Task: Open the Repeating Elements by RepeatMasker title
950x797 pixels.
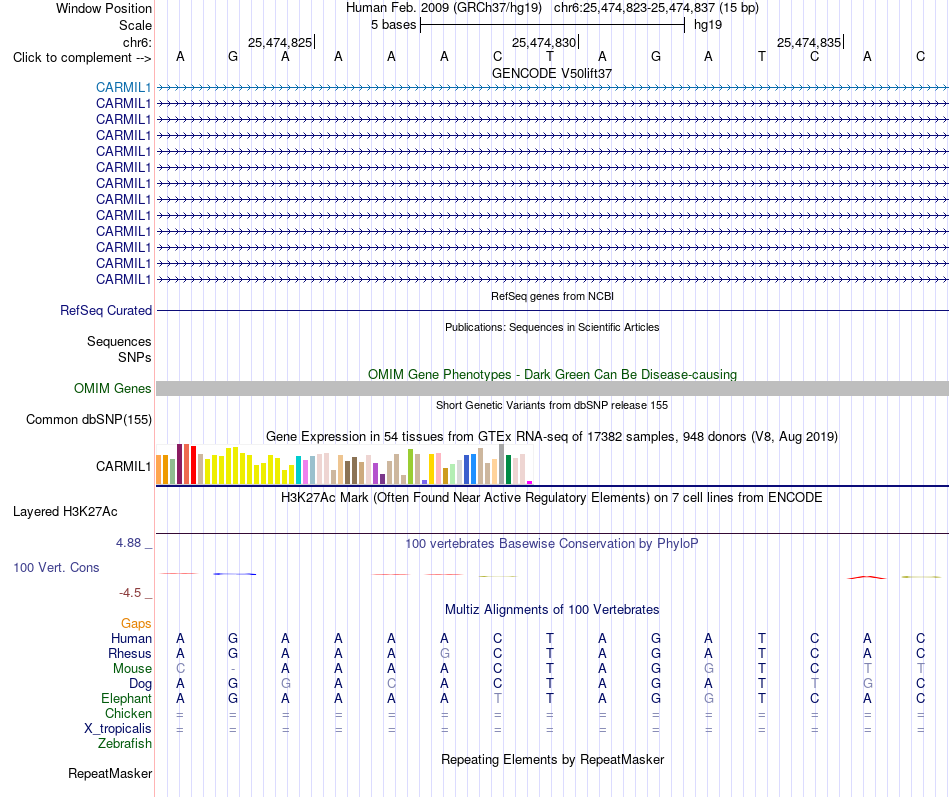Action: point(552,759)
